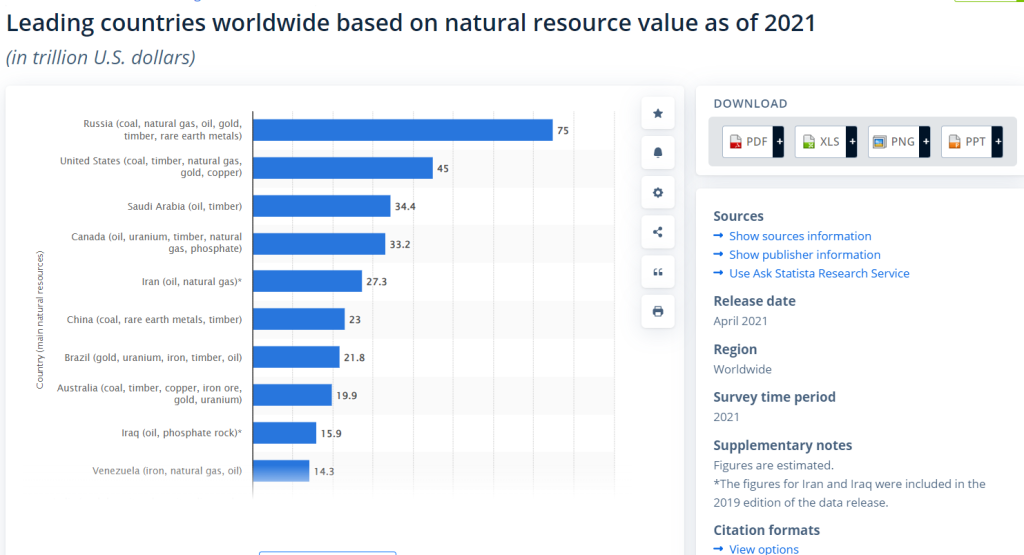
Task: Click the bell notification alert icon
Action: (657, 153)
